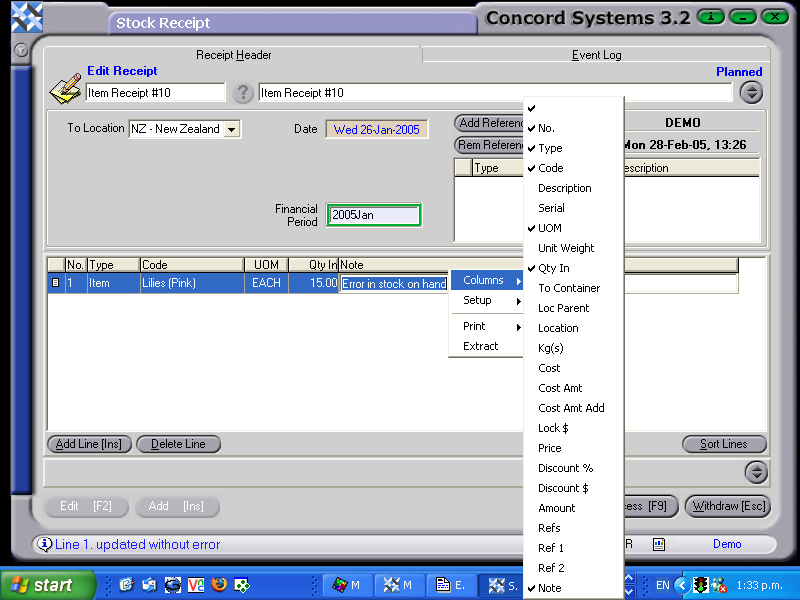Viewport: 800px width, 600px height.
Task: Open help via the question mark icon
Action: click(x=243, y=92)
